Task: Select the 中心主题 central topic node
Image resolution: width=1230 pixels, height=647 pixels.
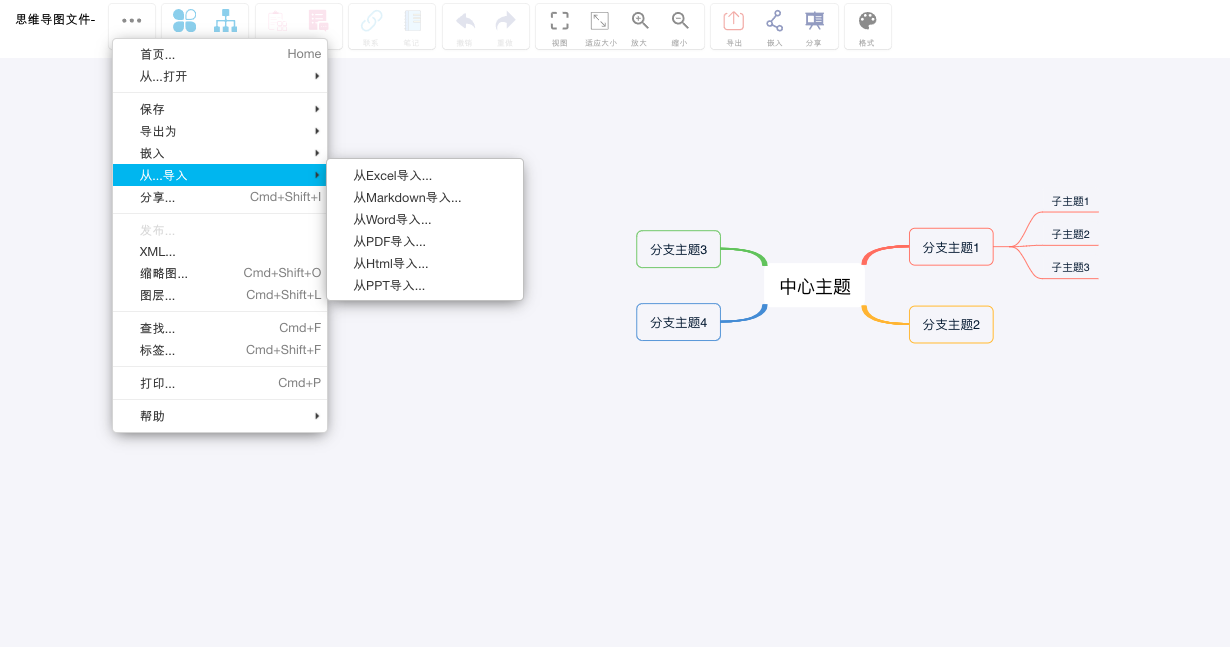Action: coord(814,285)
